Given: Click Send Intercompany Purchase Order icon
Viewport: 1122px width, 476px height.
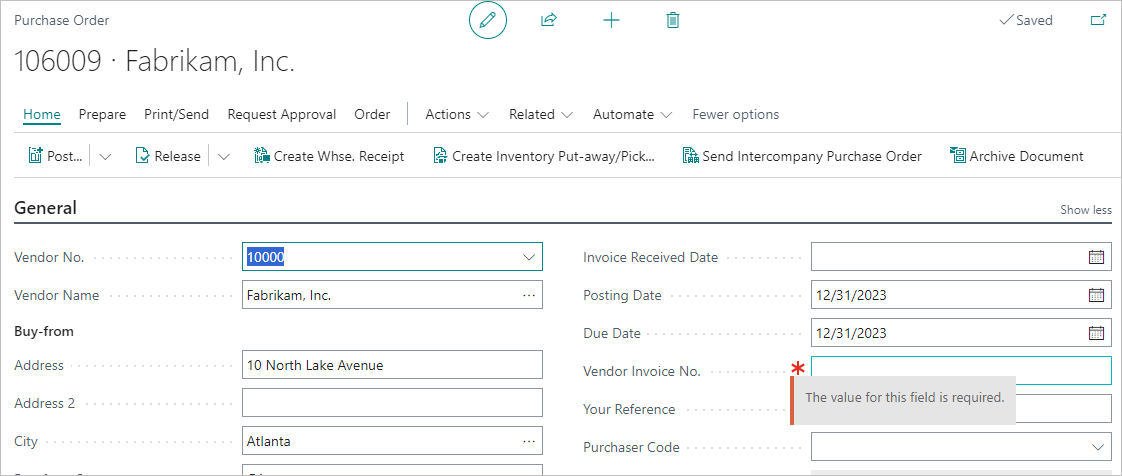Looking at the screenshot, I should coord(691,155).
